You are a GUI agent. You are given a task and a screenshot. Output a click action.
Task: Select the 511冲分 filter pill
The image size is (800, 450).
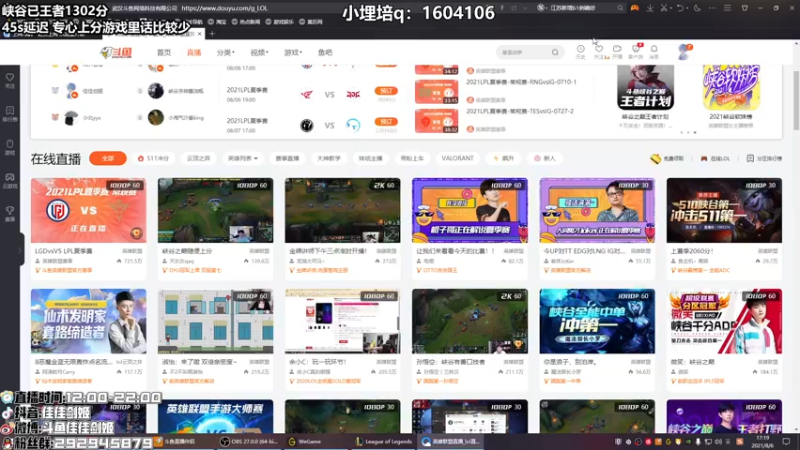pyautogui.click(x=153, y=158)
